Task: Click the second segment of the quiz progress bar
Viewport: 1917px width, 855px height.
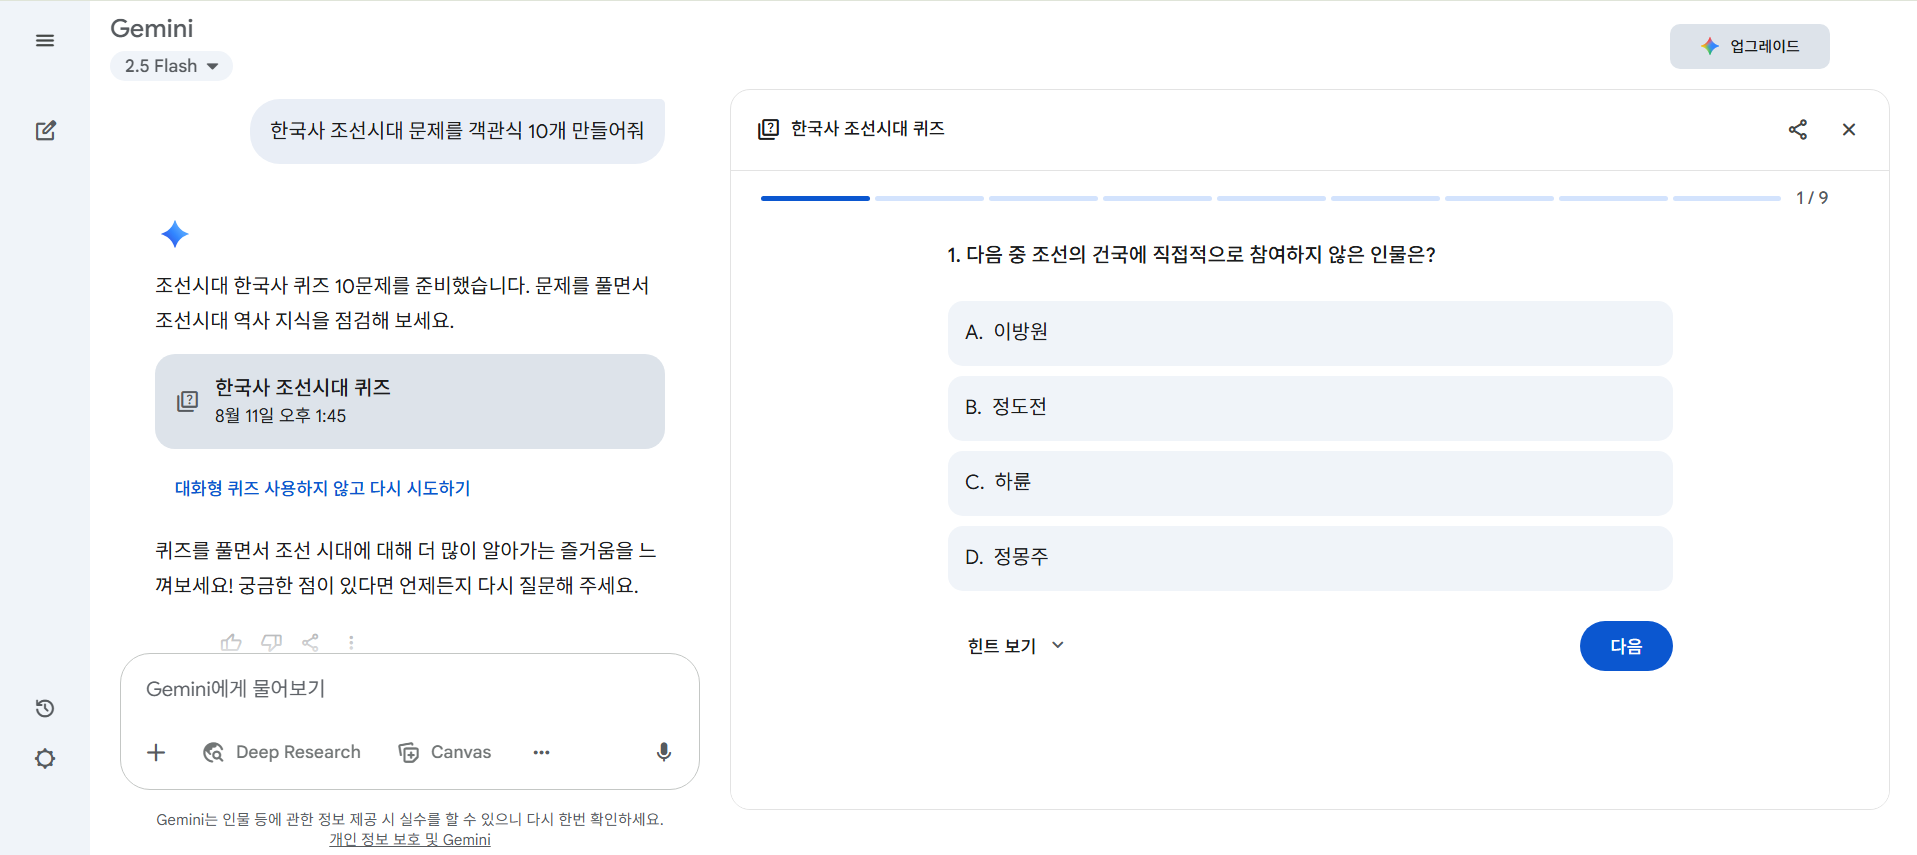Action: [928, 198]
